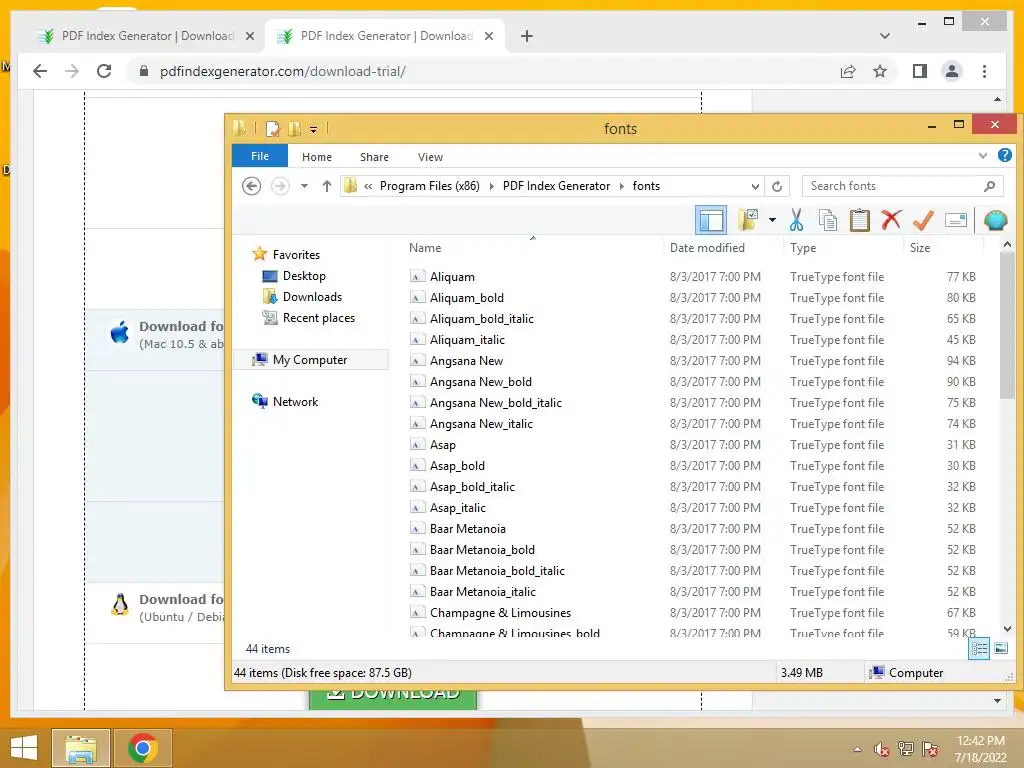Click the red X Delete icon
The width and height of the screenshot is (1024, 768).
coord(891,220)
